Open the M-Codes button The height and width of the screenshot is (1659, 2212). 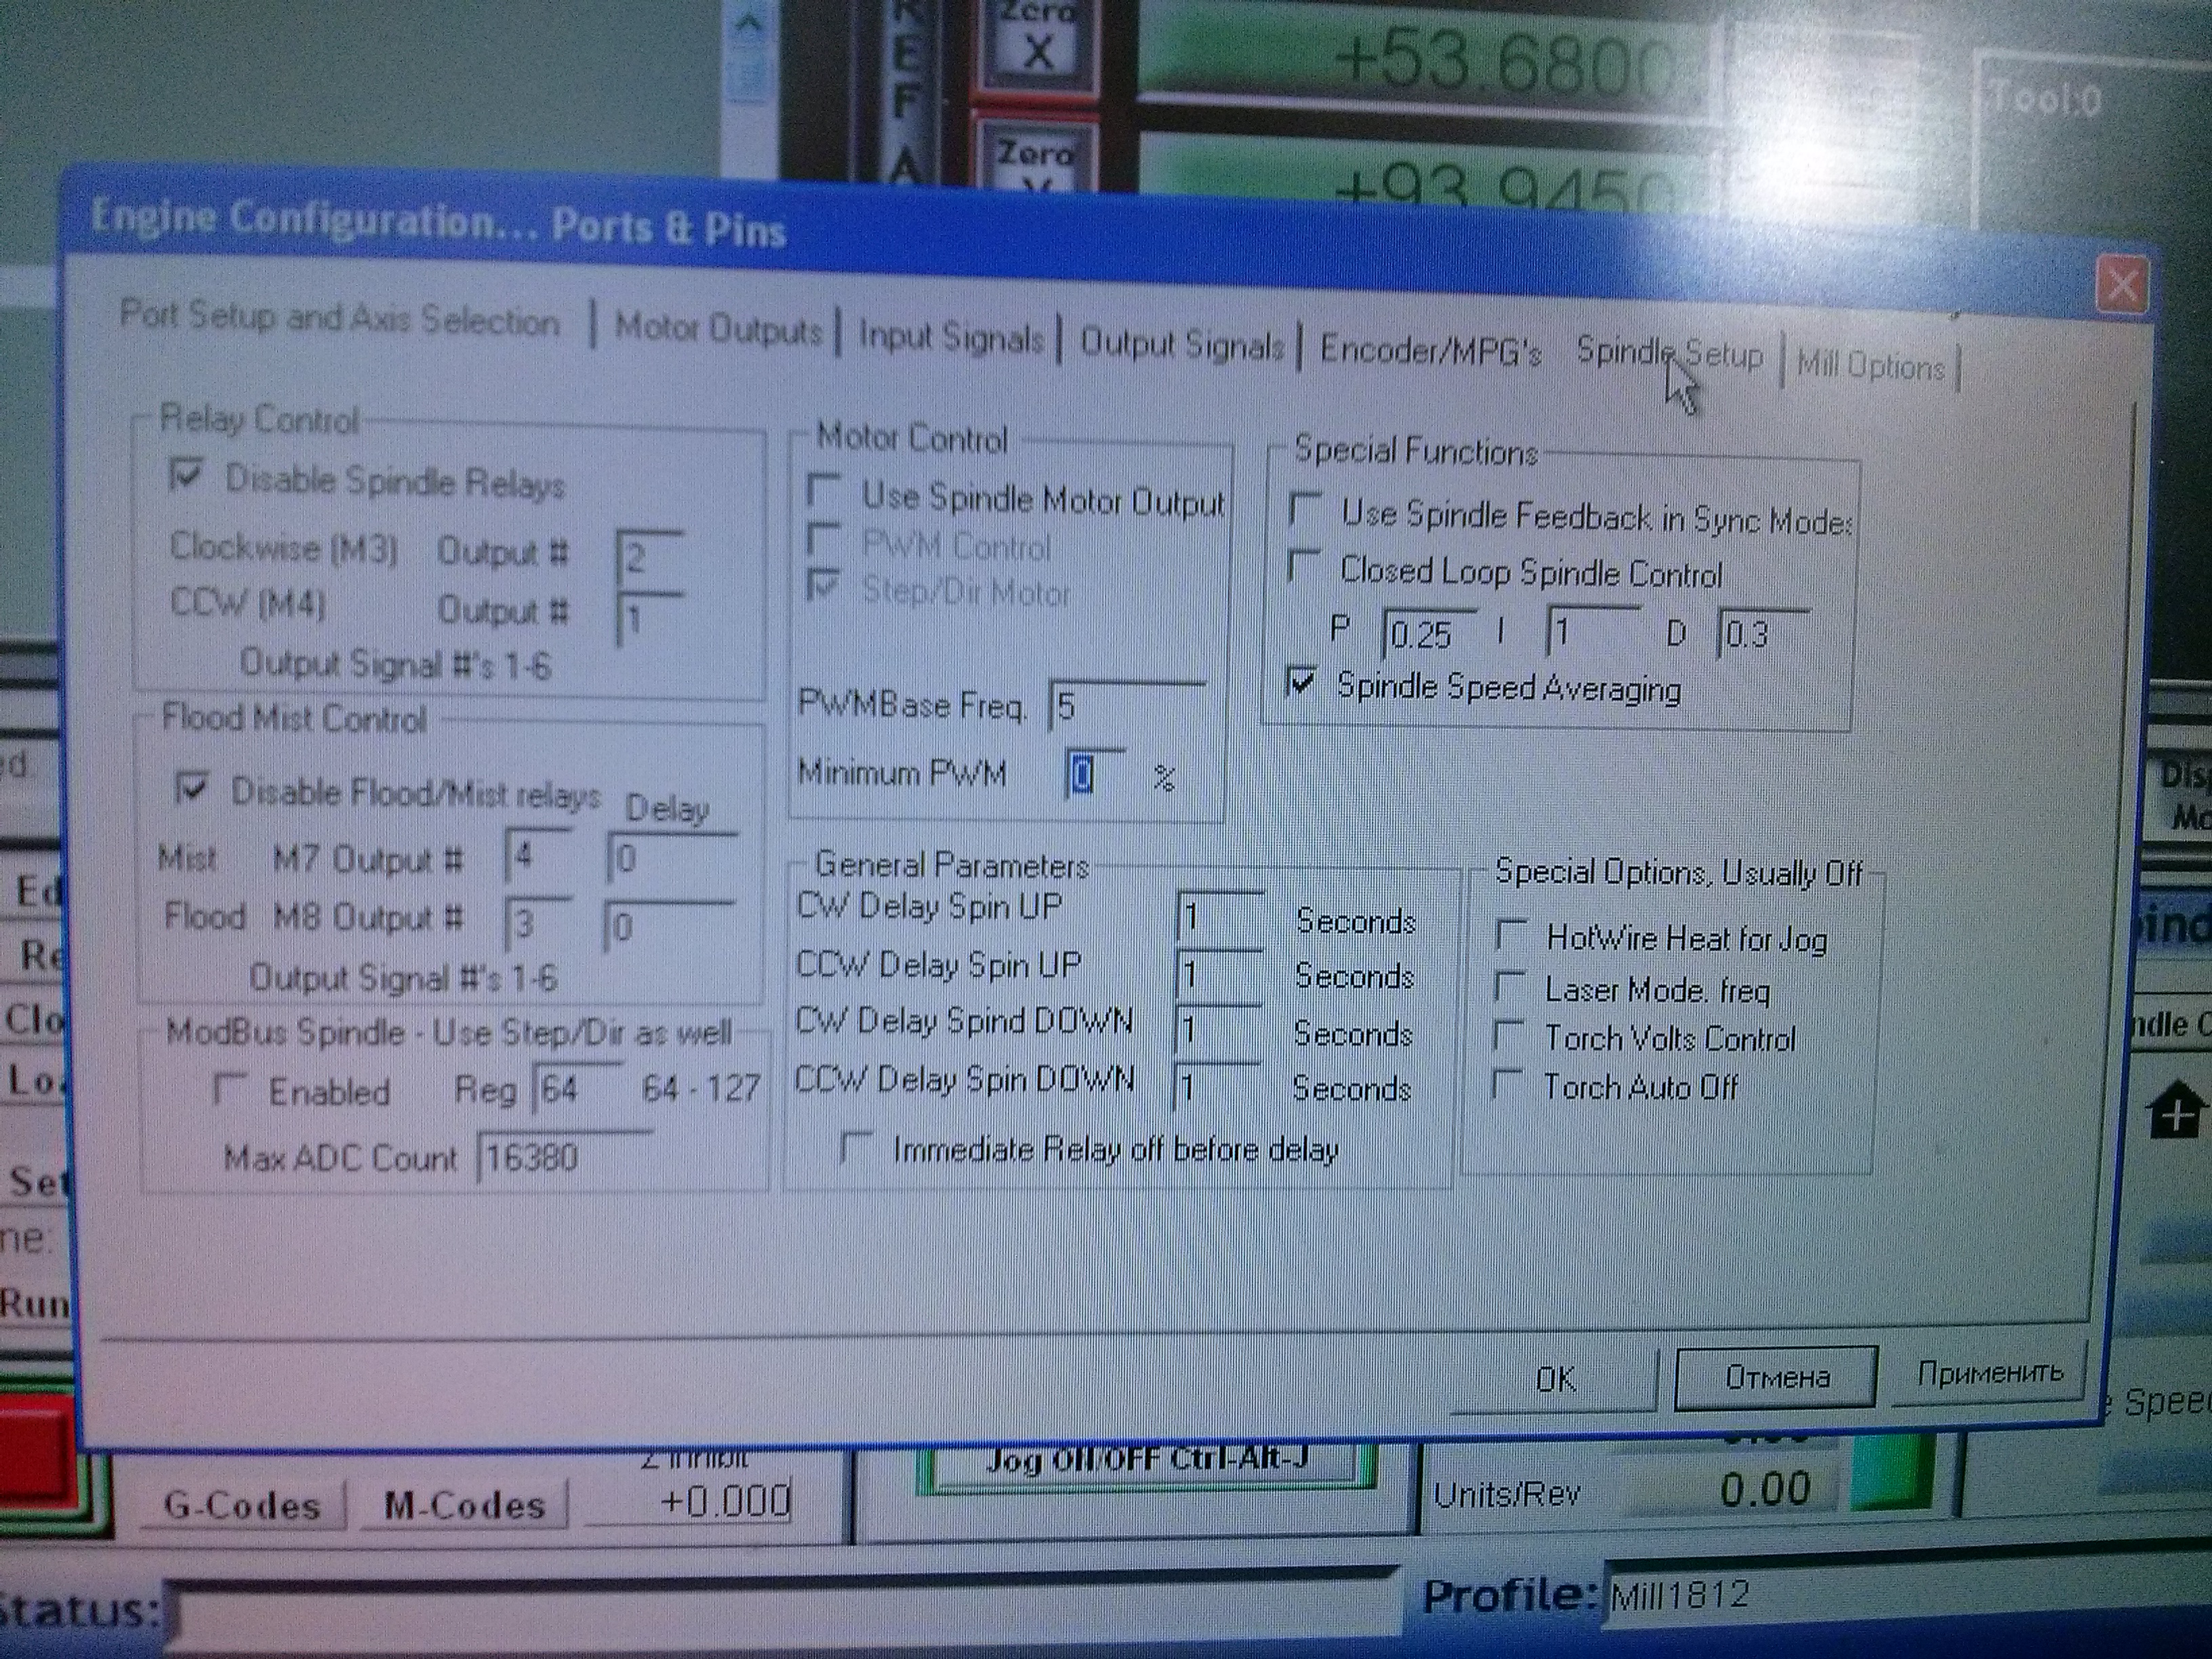pyautogui.click(x=465, y=1505)
